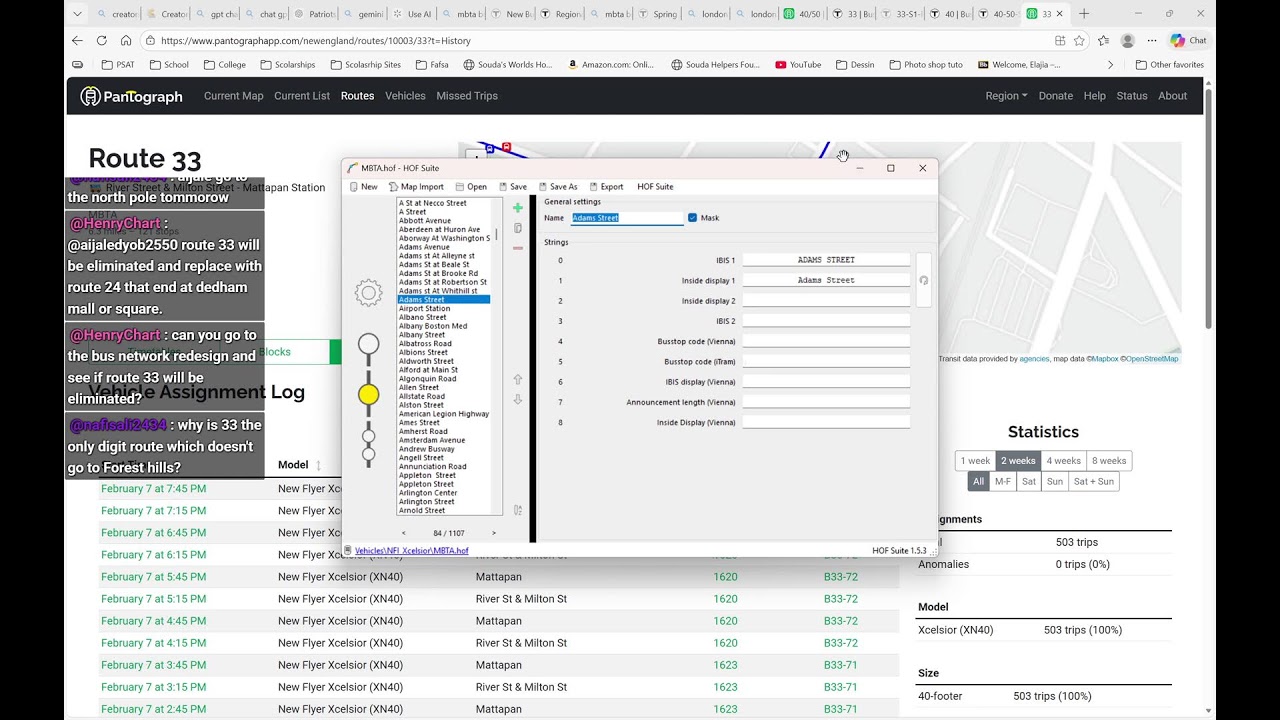Screen dimensions: 1280x720
Task: Open Current List in Pantograph navbar
Action: (302, 96)
